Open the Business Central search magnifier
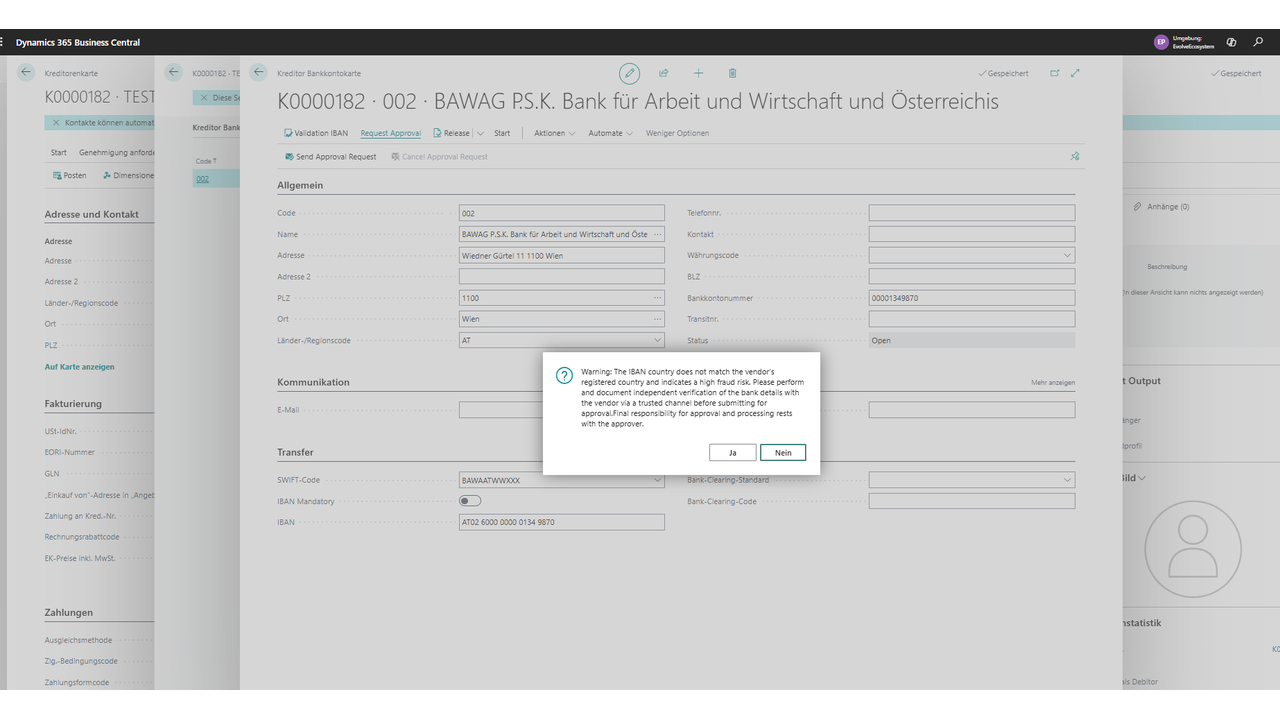Image resolution: width=1280 pixels, height=720 pixels. point(1258,42)
